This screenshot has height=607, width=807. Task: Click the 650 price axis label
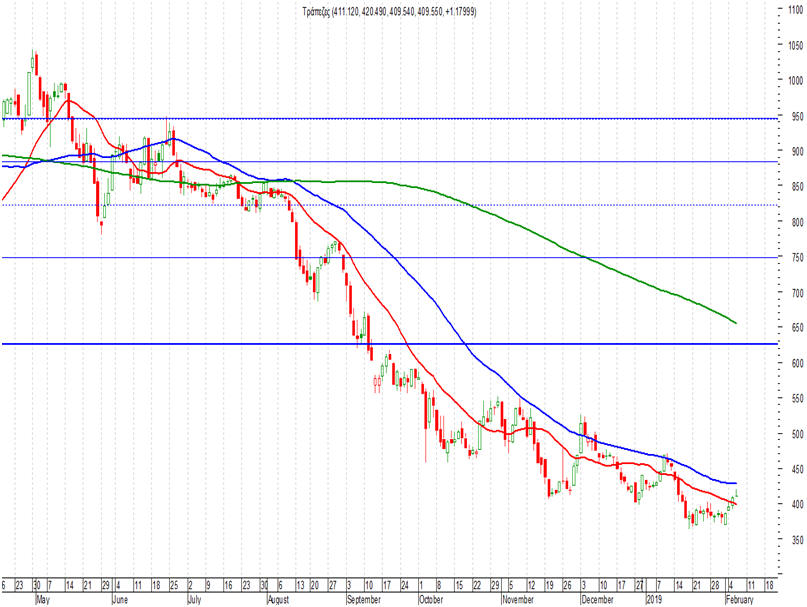[797, 327]
